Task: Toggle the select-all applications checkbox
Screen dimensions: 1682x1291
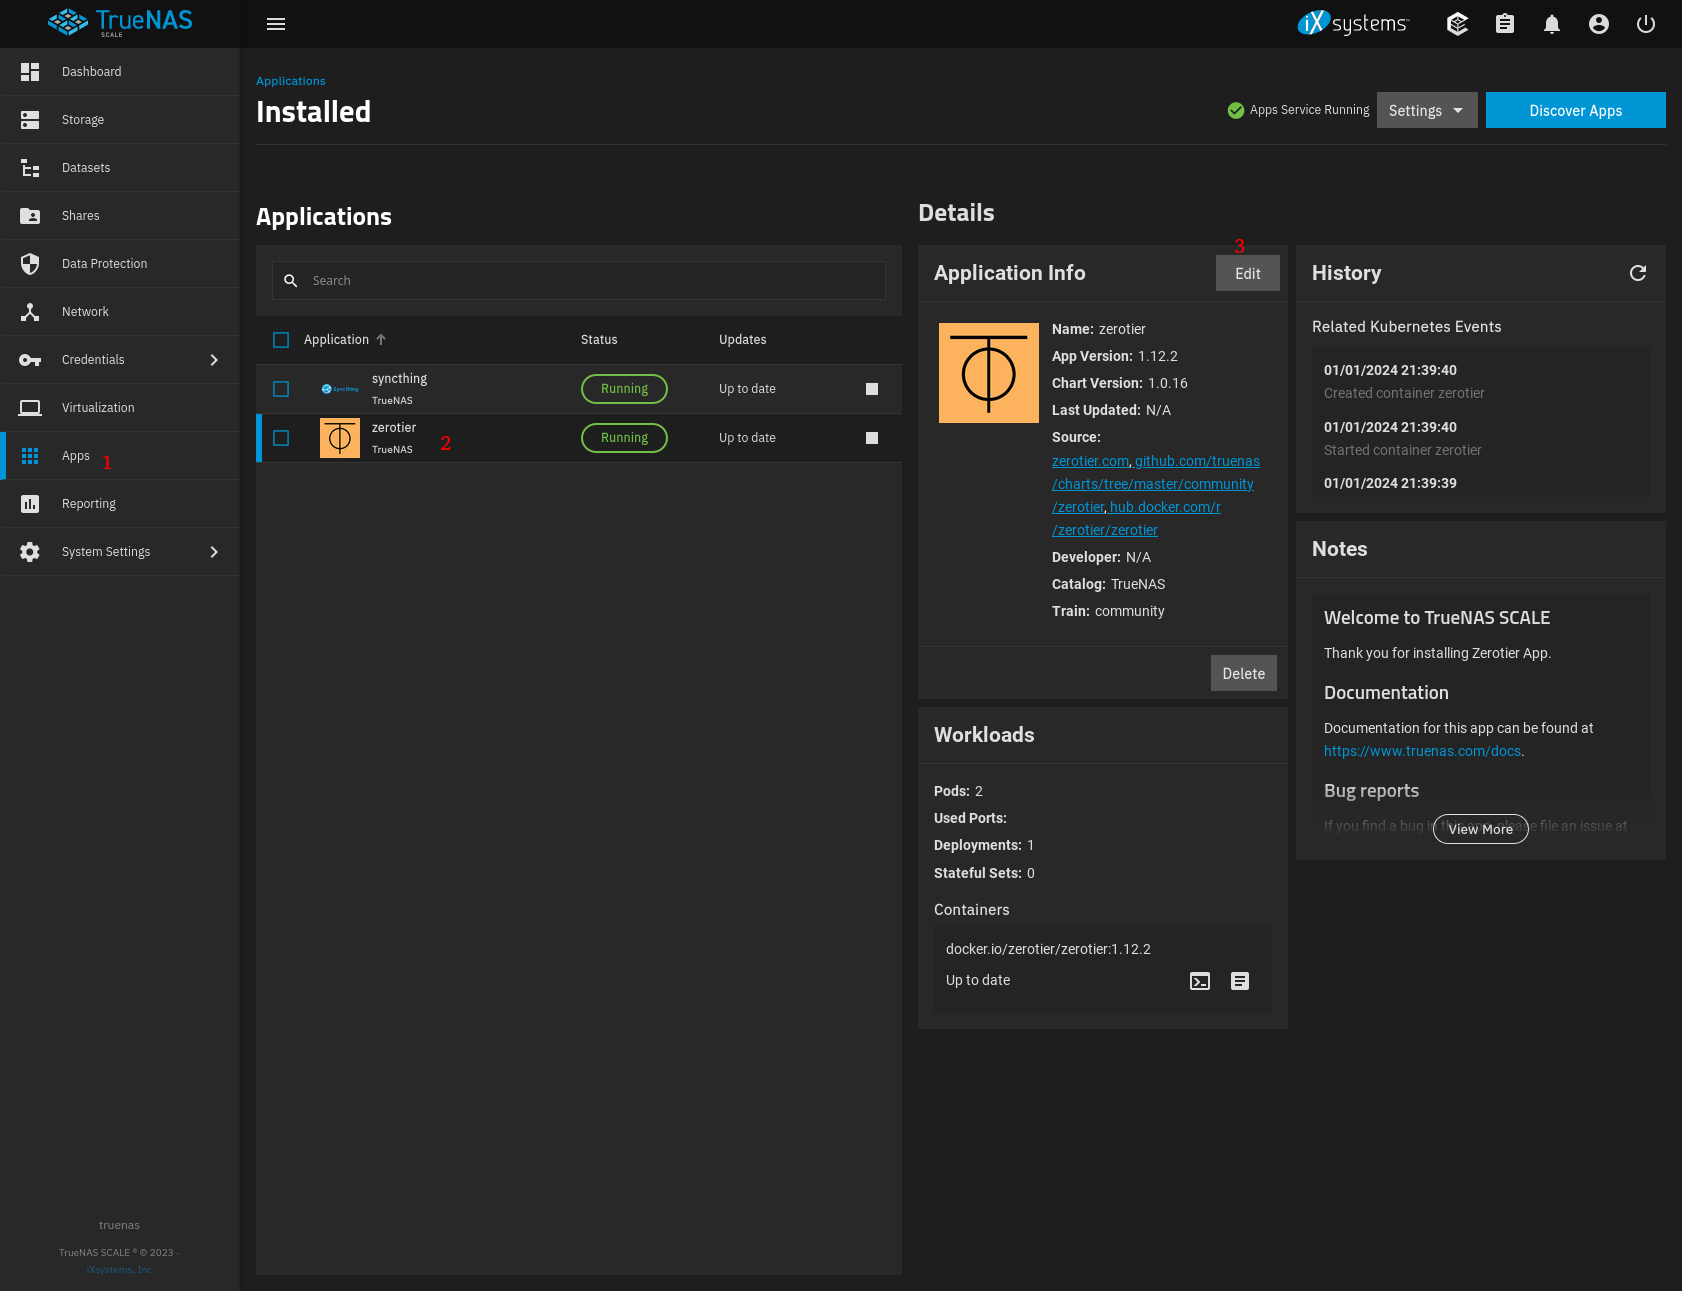Action: click(281, 340)
